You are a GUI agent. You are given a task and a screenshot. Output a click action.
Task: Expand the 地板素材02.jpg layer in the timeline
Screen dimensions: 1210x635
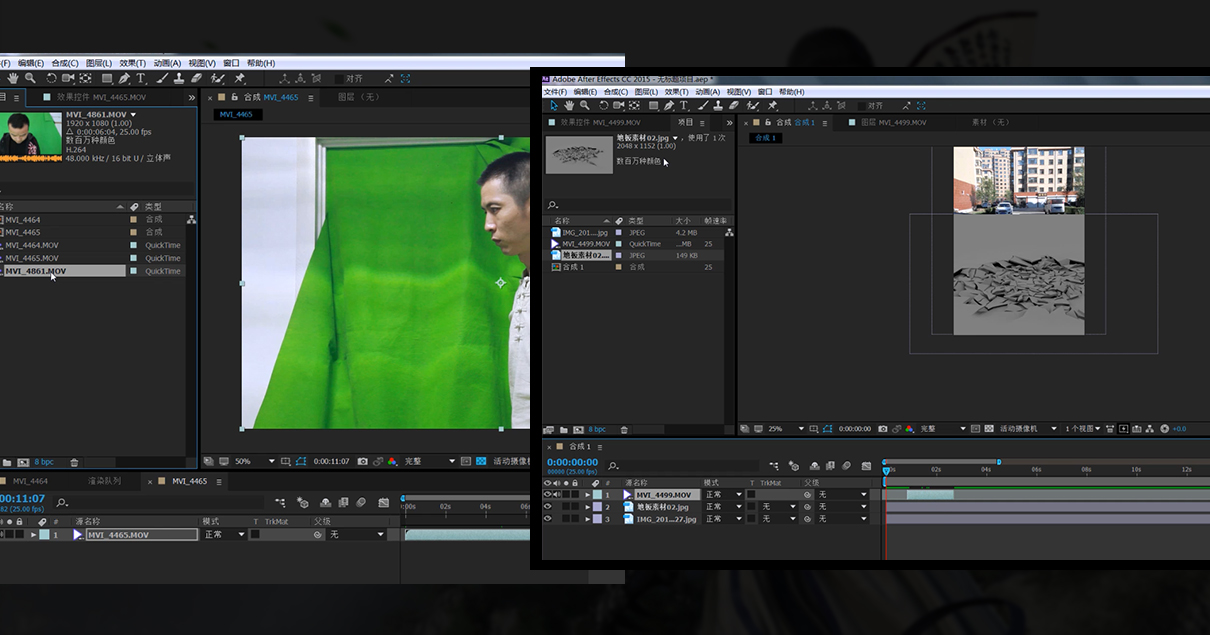(x=588, y=507)
